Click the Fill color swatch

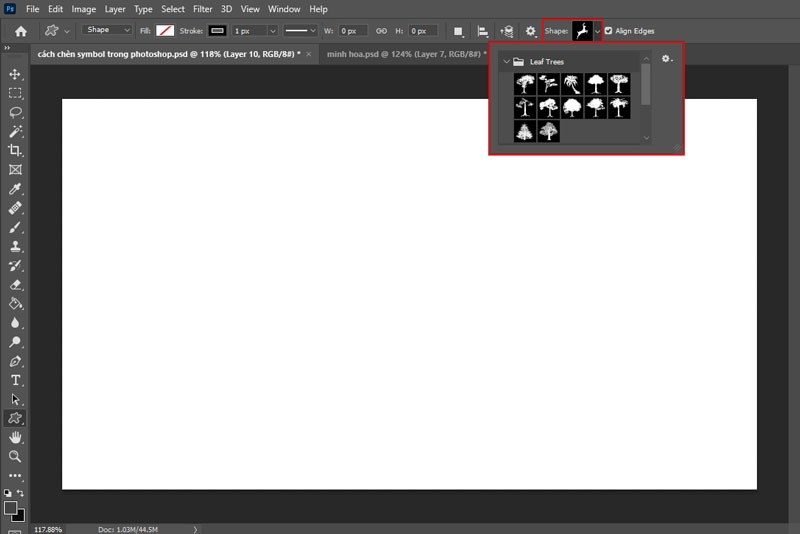pos(165,31)
